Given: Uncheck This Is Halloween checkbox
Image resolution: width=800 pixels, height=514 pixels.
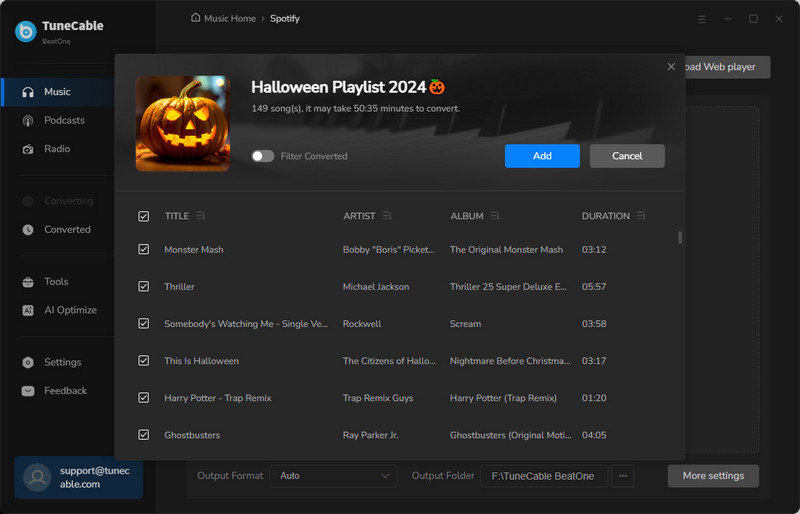Looking at the screenshot, I should pyautogui.click(x=144, y=361).
